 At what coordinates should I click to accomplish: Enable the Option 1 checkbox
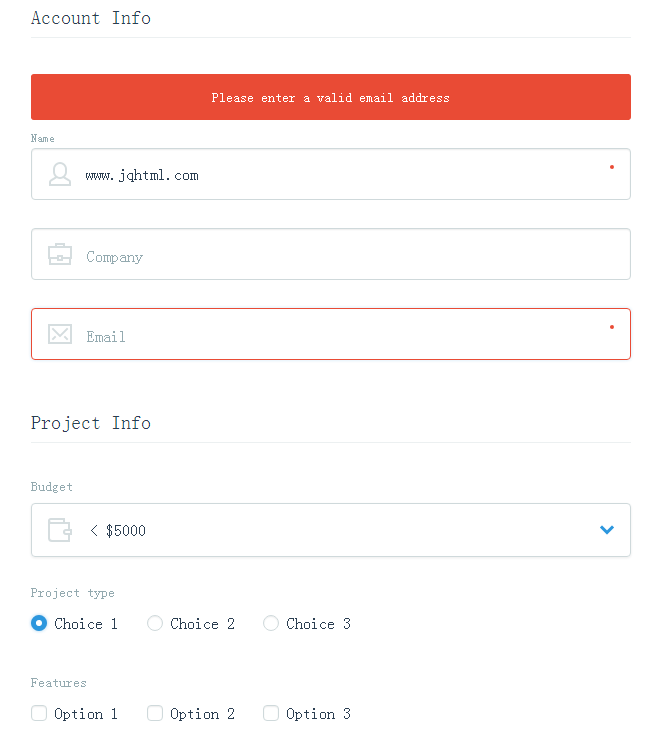pyautogui.click(x=39, y=713)
